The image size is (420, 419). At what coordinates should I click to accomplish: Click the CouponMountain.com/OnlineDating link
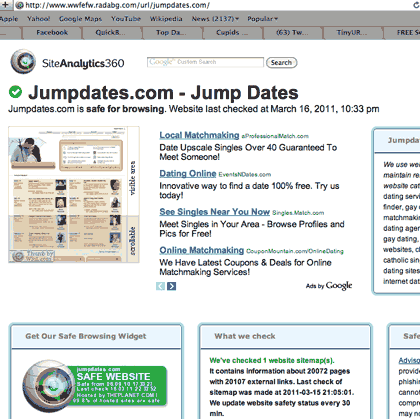(295, 251)
